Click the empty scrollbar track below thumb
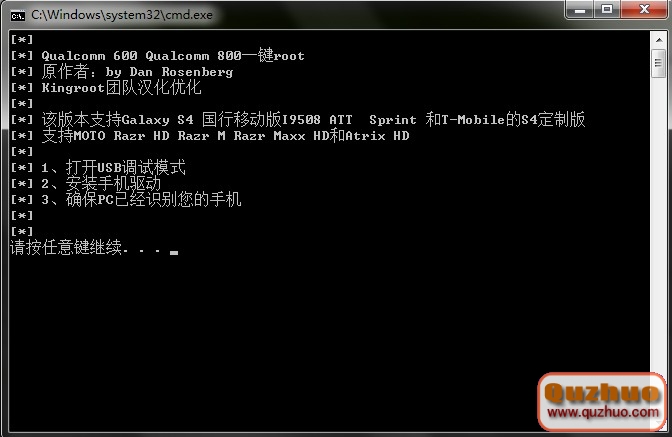 tap(659, 223)
